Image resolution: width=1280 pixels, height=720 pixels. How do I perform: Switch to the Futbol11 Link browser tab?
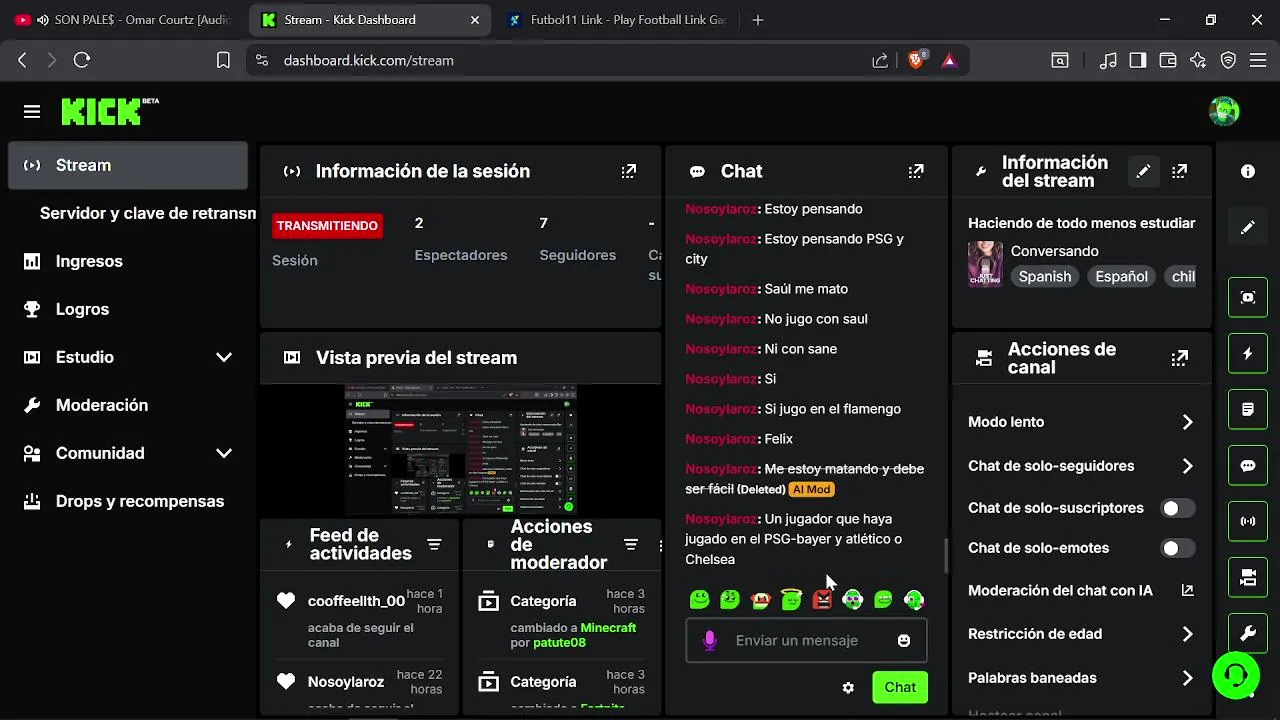click(616, 20)
